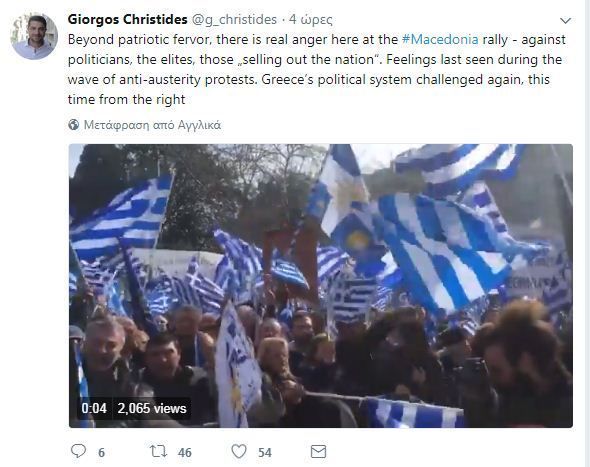The width and height of the screenshot is (590, 467).
Task: Click the '4 ώρες' timestamp
Action: 311,20
